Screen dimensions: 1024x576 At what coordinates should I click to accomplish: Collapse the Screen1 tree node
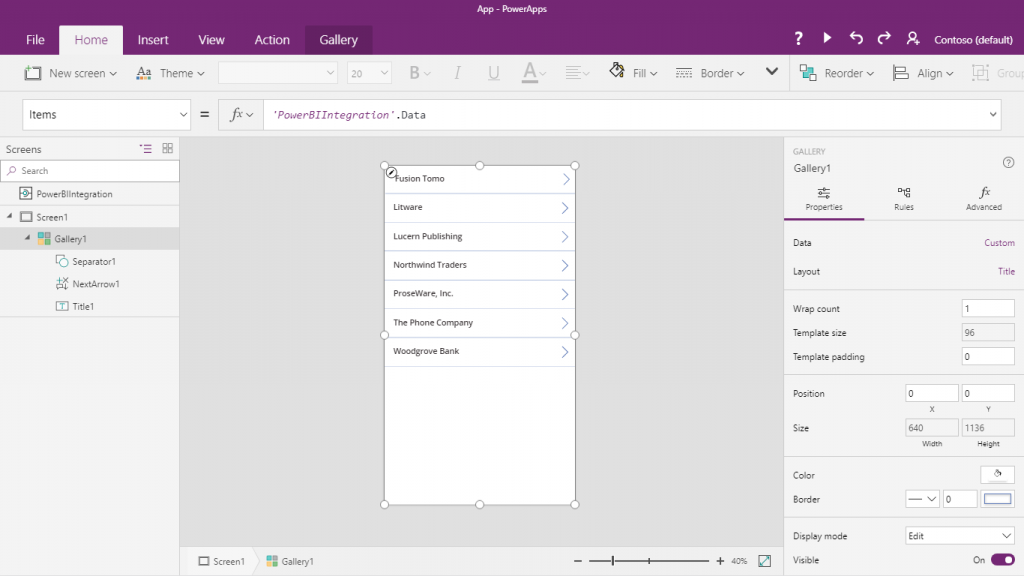pos(8,216)
